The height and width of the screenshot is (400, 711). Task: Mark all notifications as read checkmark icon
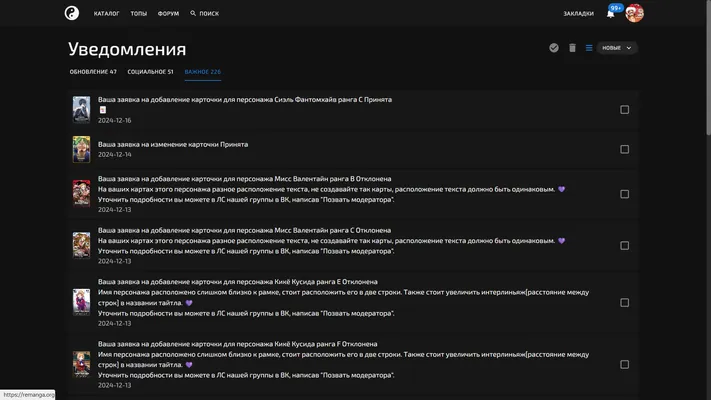tap(554, 48)
